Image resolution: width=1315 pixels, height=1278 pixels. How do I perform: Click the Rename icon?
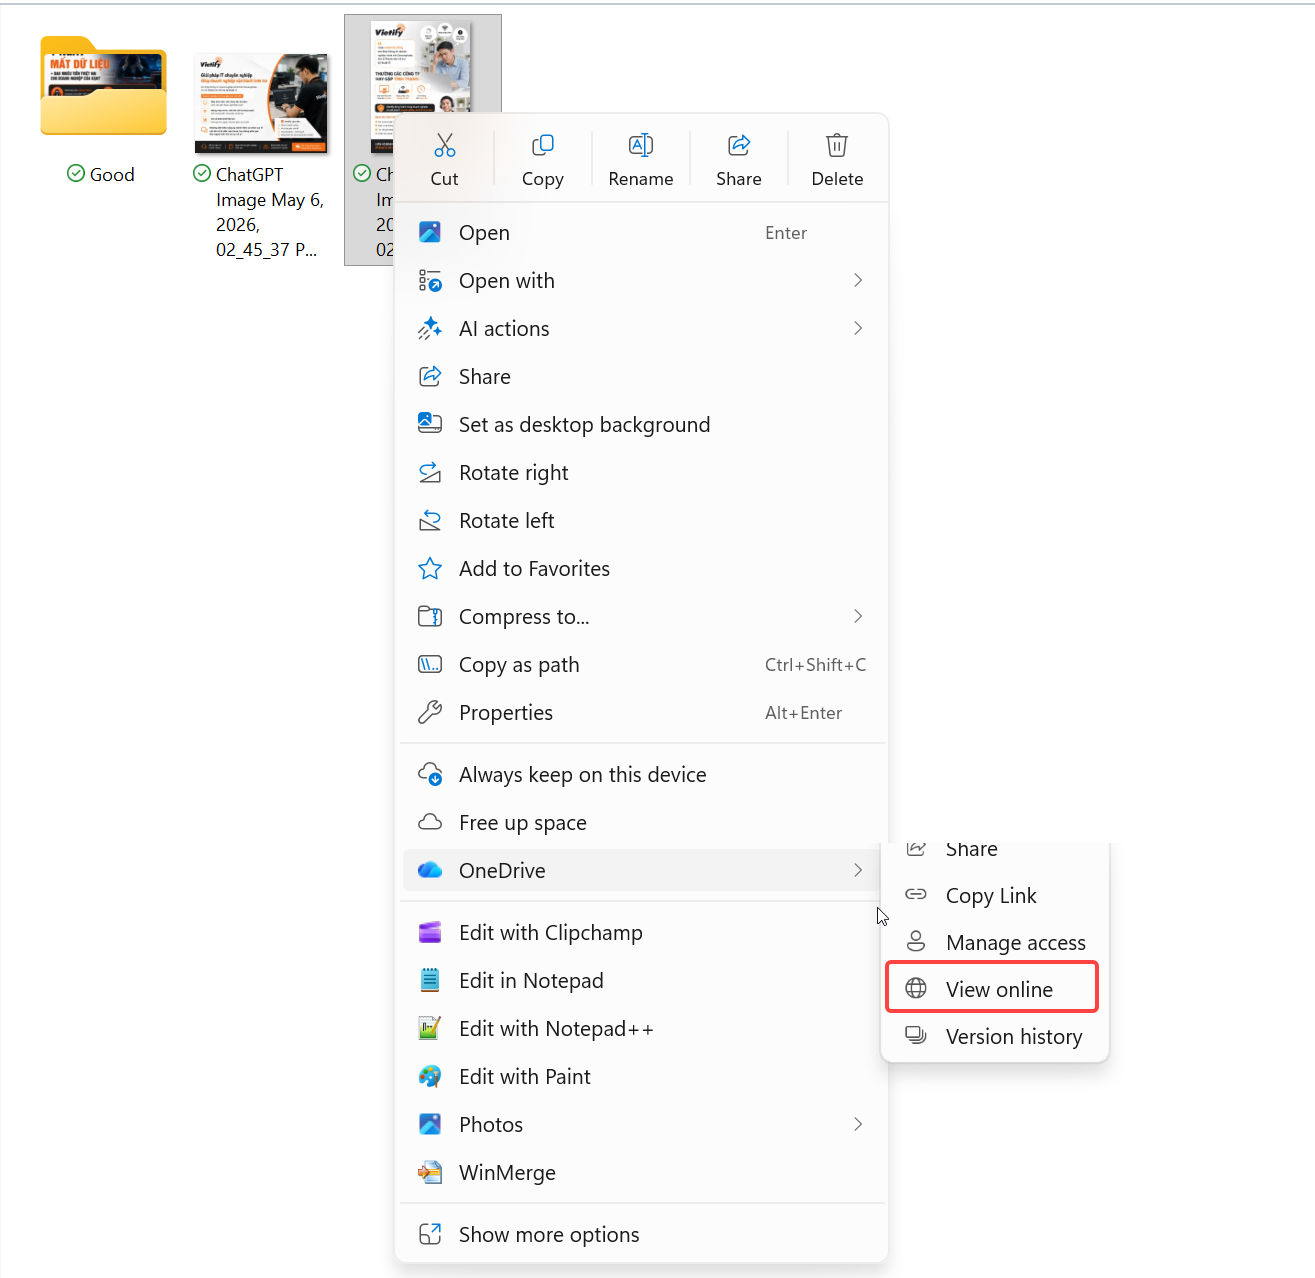coord(641,146)
